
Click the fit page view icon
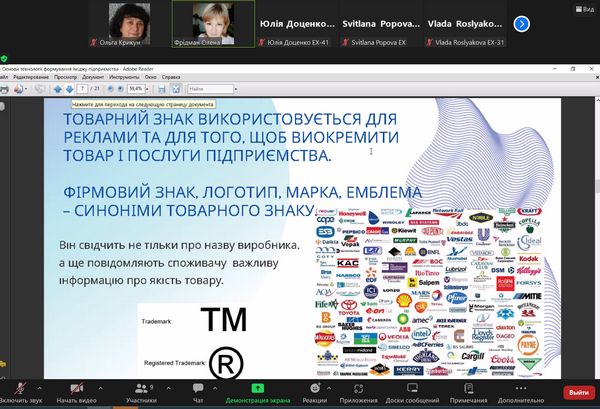176,88
